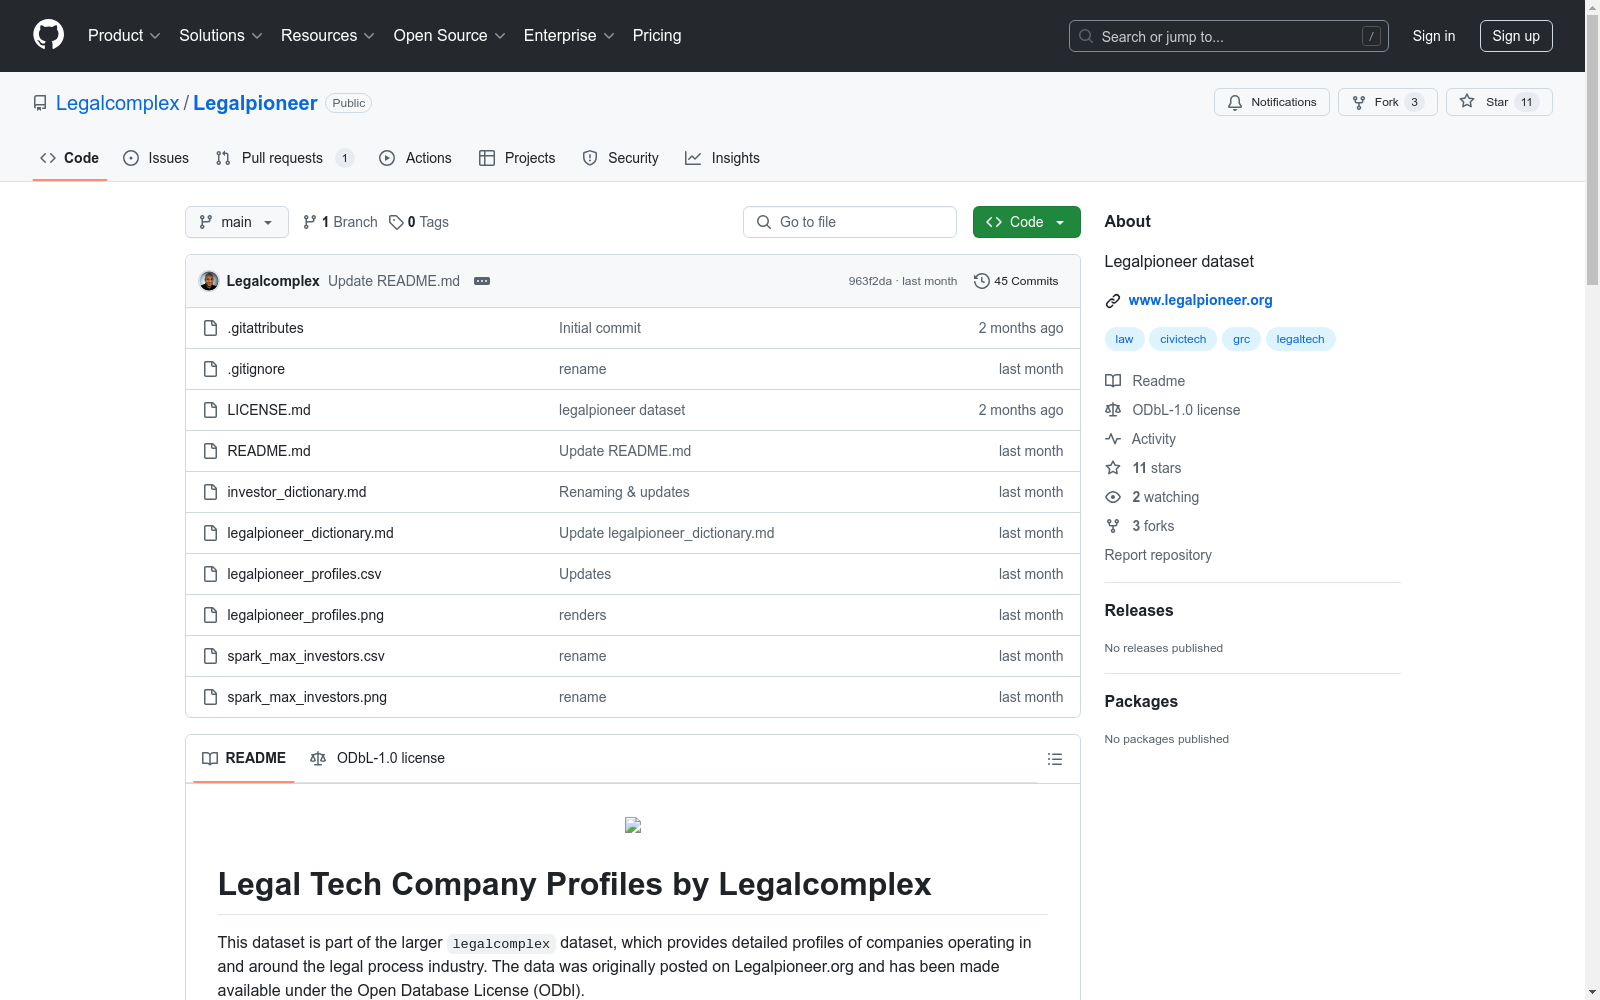The width and height of the screenshot is (1600, 1000).
Task: Open the Legalcomplex avatar image
Action: pos(209,281)
